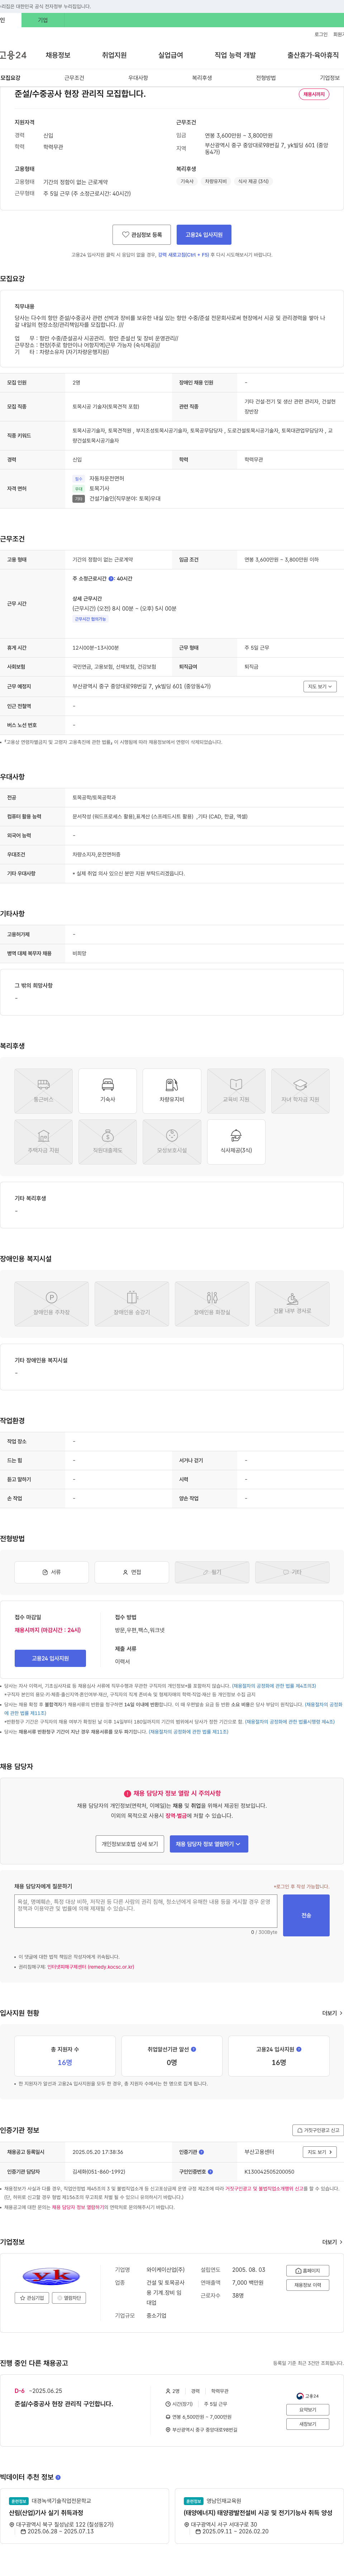This screenshot has width=344, height=2576.
Task: Click the 기타 screening step box
Action: coord(292,1572)
